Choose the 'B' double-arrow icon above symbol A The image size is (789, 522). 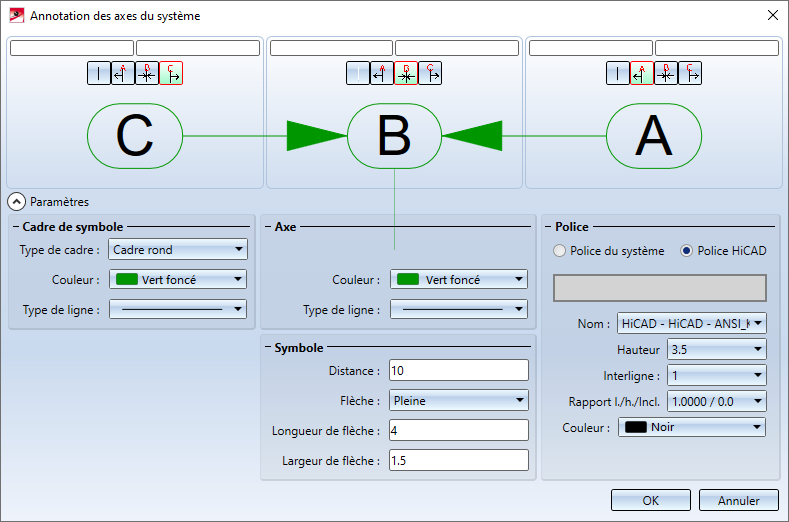point(666,73)
